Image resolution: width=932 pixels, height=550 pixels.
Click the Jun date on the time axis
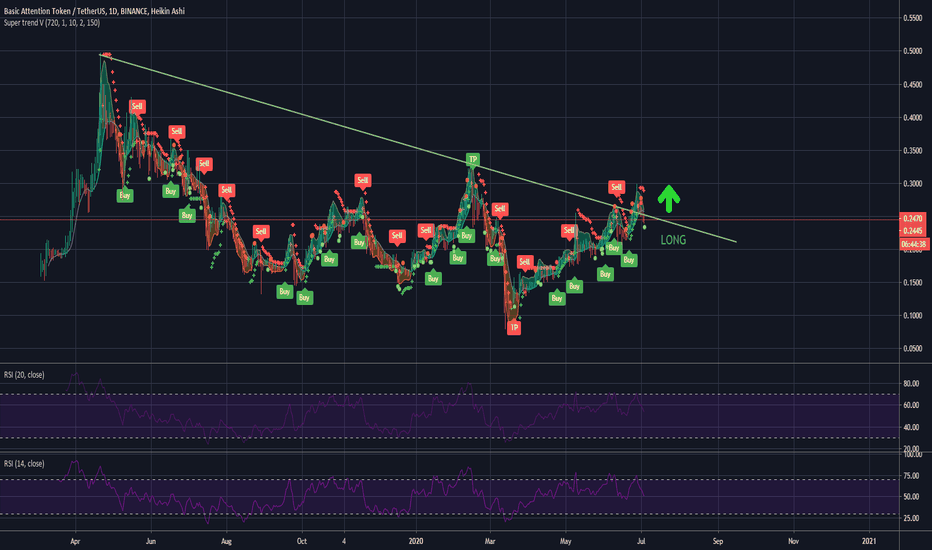(x=151, y=541)
